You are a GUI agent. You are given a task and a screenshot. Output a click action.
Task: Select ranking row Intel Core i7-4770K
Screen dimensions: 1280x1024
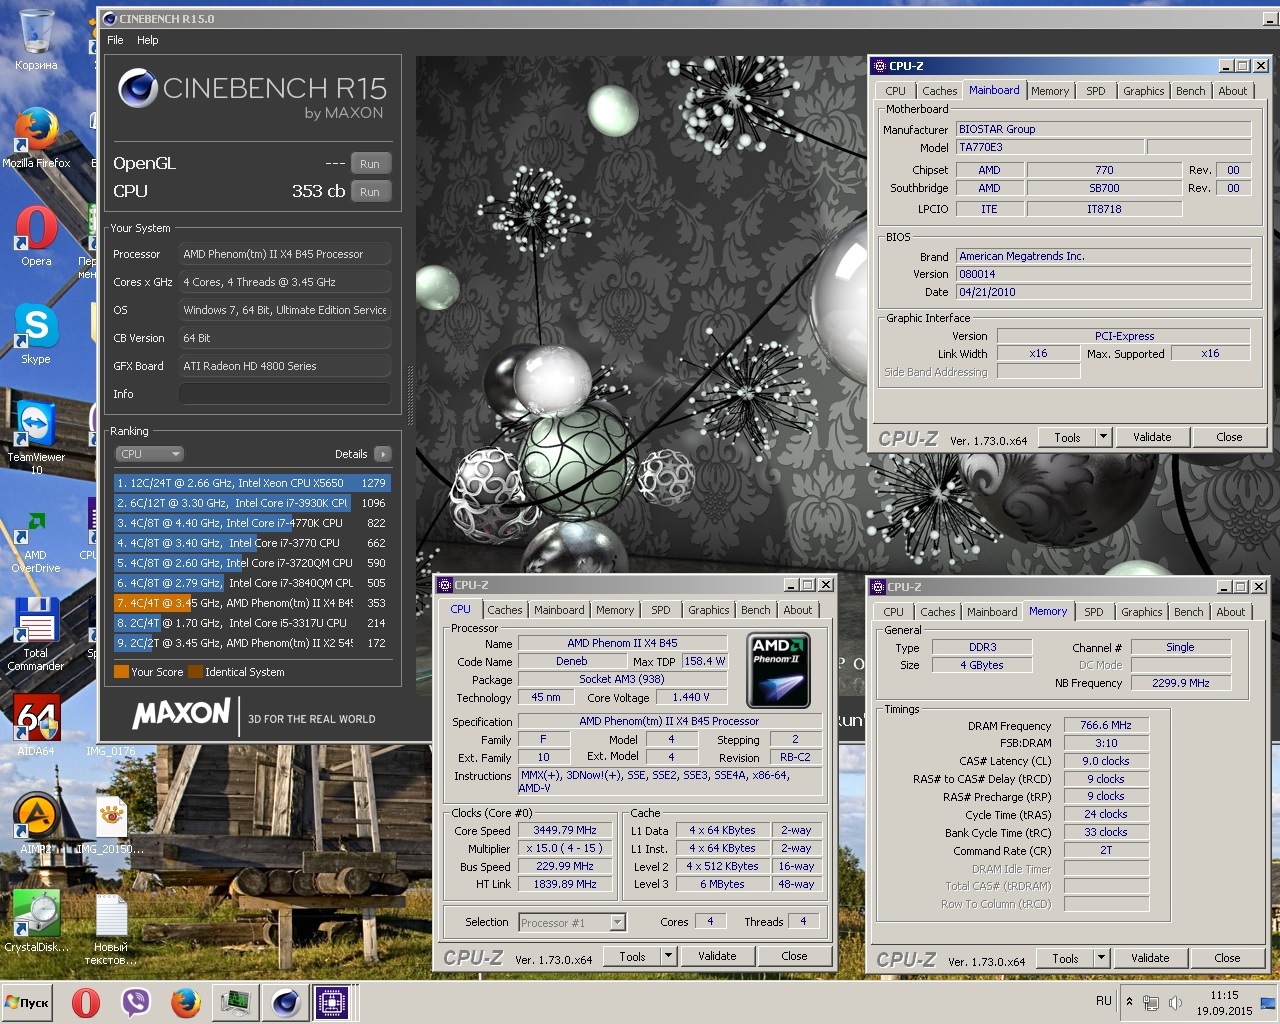point(252,523)
